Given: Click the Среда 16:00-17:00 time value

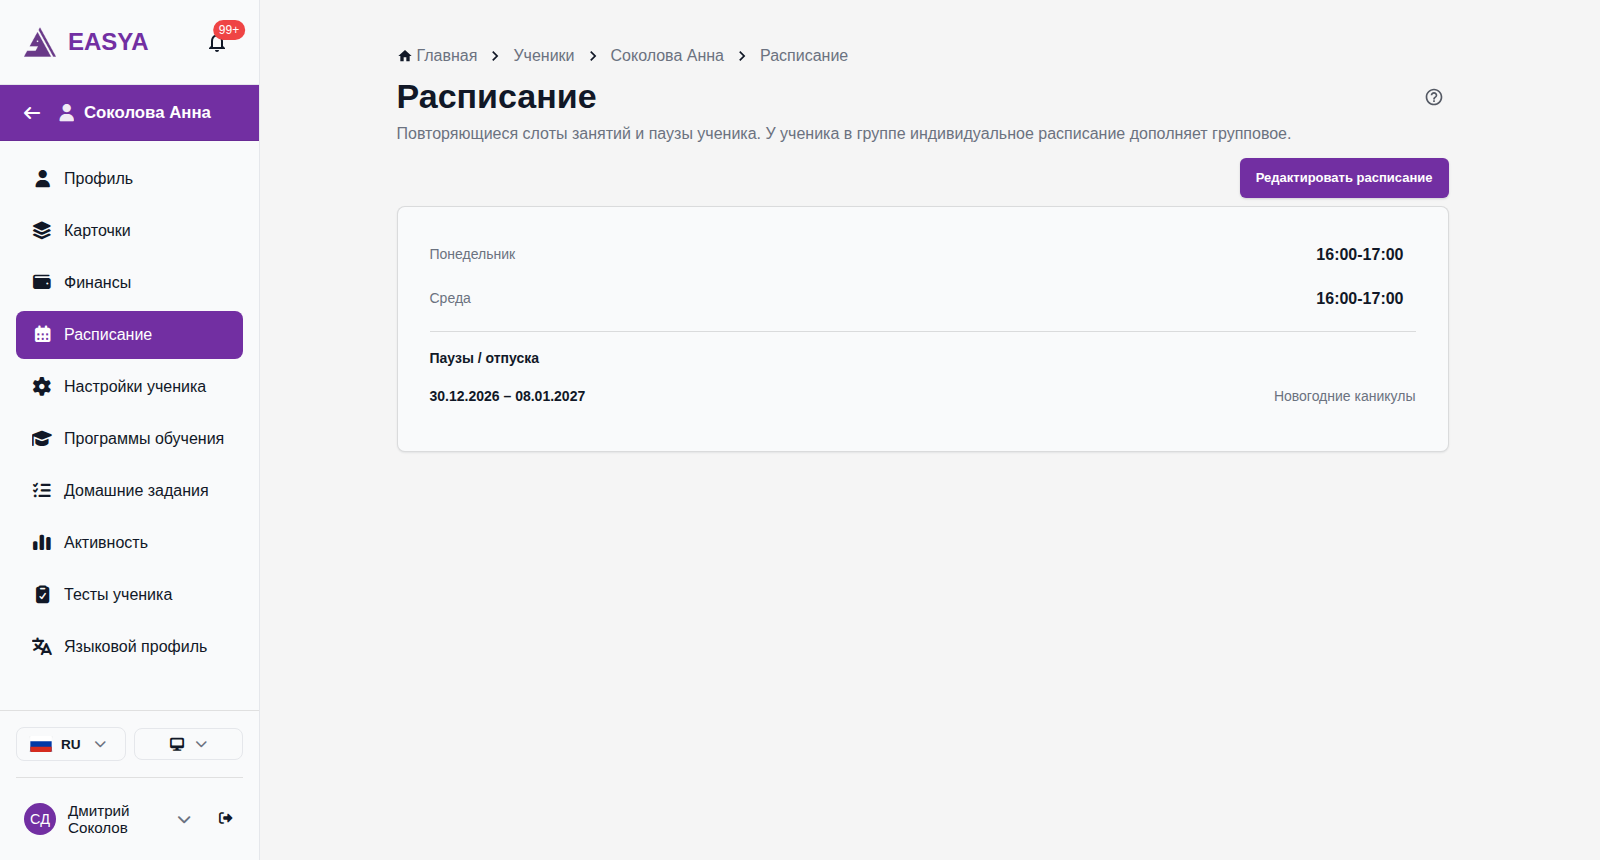Looking at the screenshot, I should pyautogui.click(x=1359, y=298).
